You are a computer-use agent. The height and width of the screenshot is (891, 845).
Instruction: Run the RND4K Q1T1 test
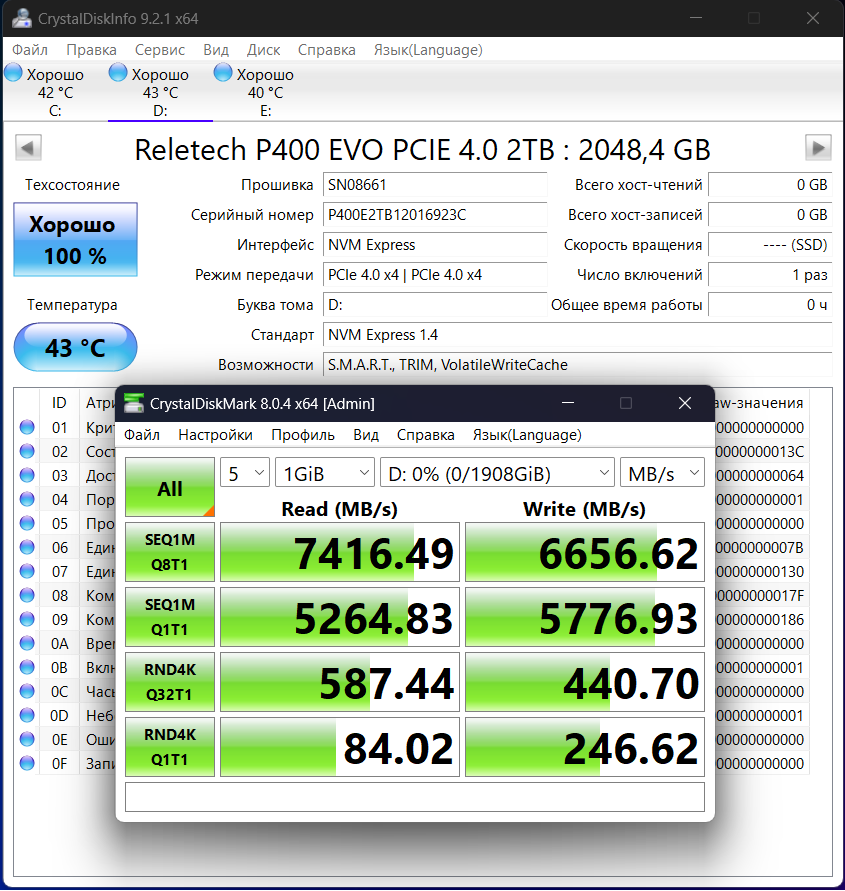click(x=170, y=747)
